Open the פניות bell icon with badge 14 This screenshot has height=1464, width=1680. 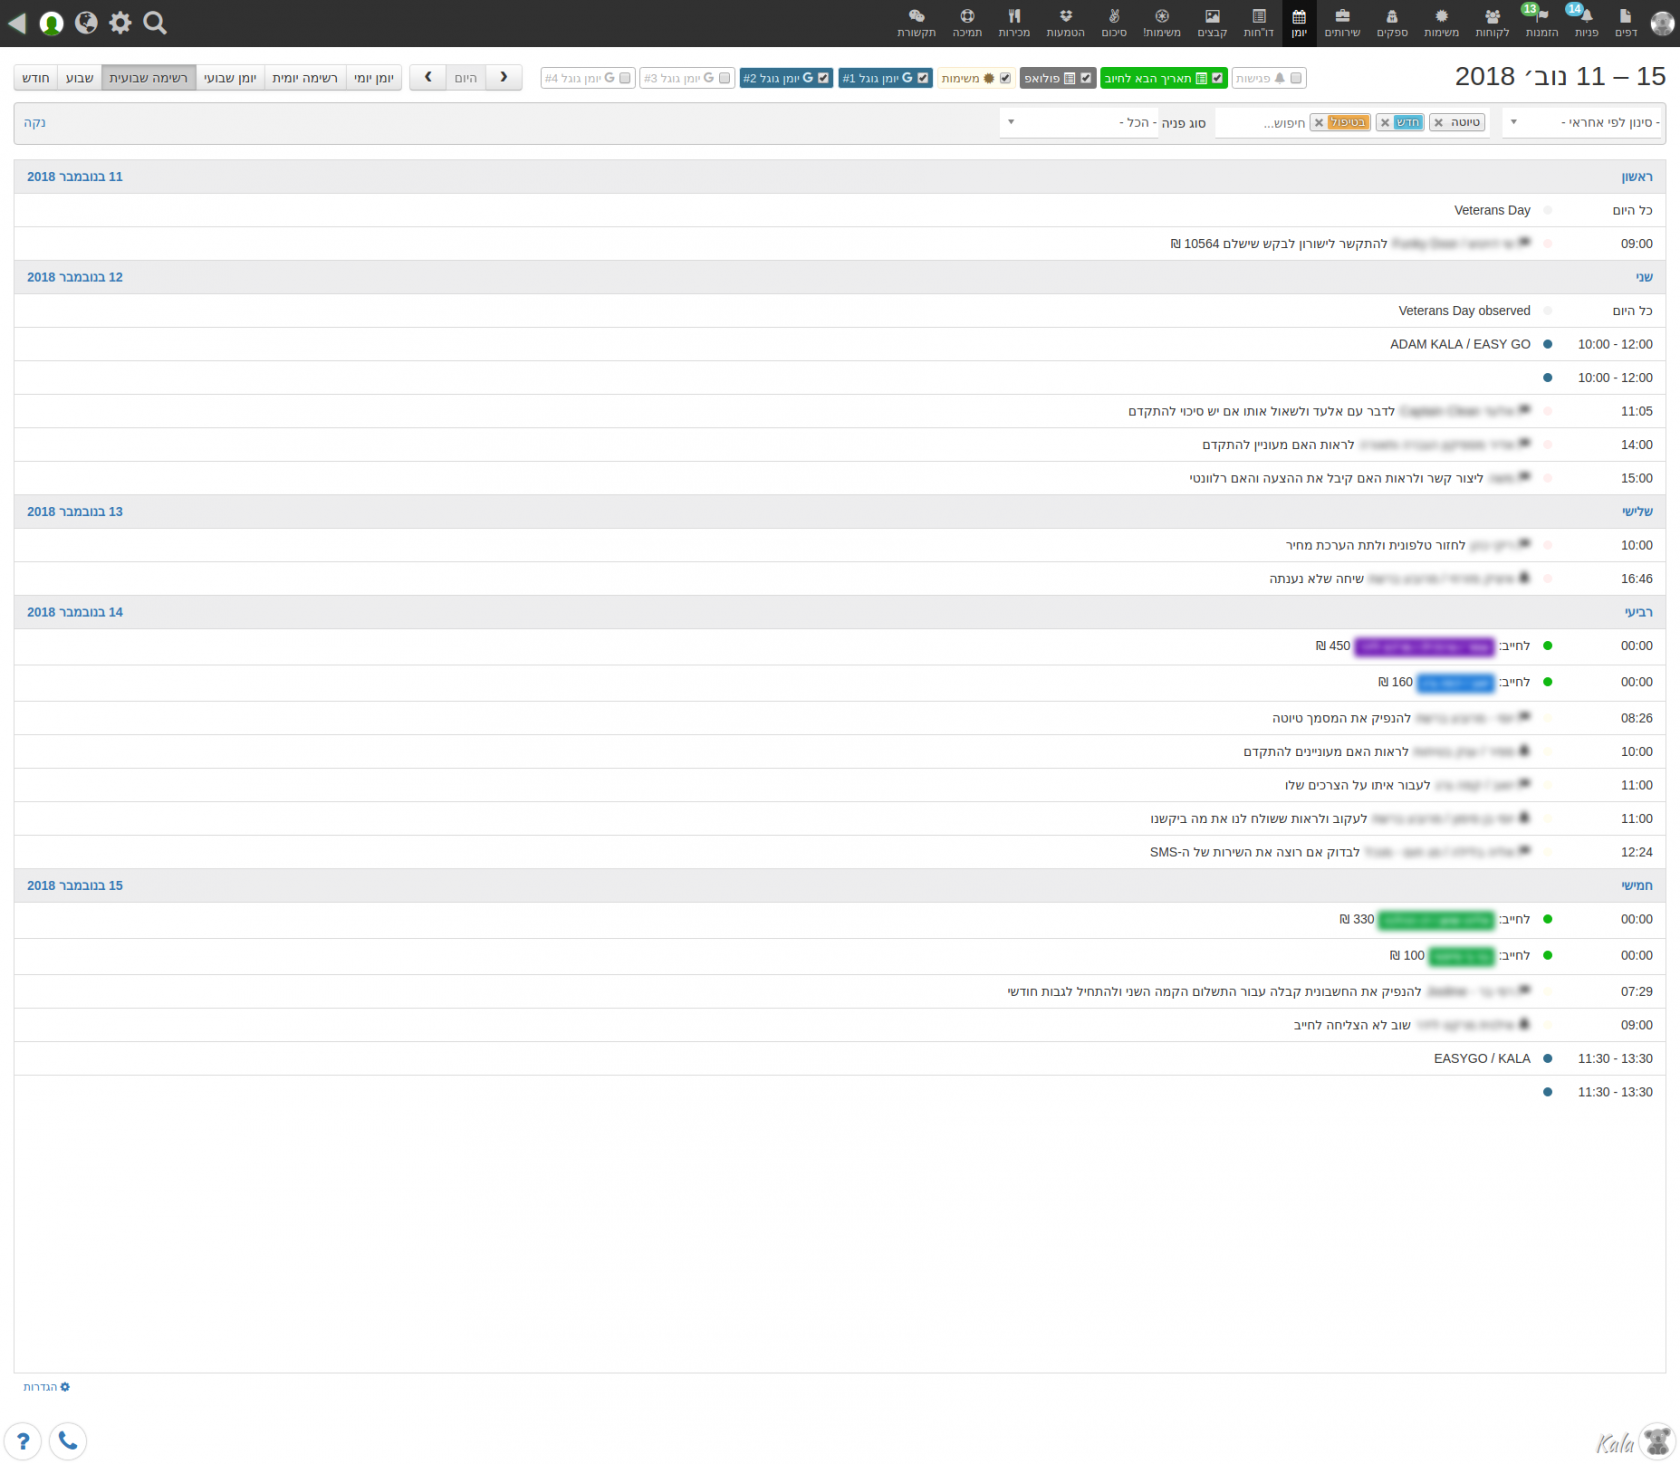click(1586, 23)
